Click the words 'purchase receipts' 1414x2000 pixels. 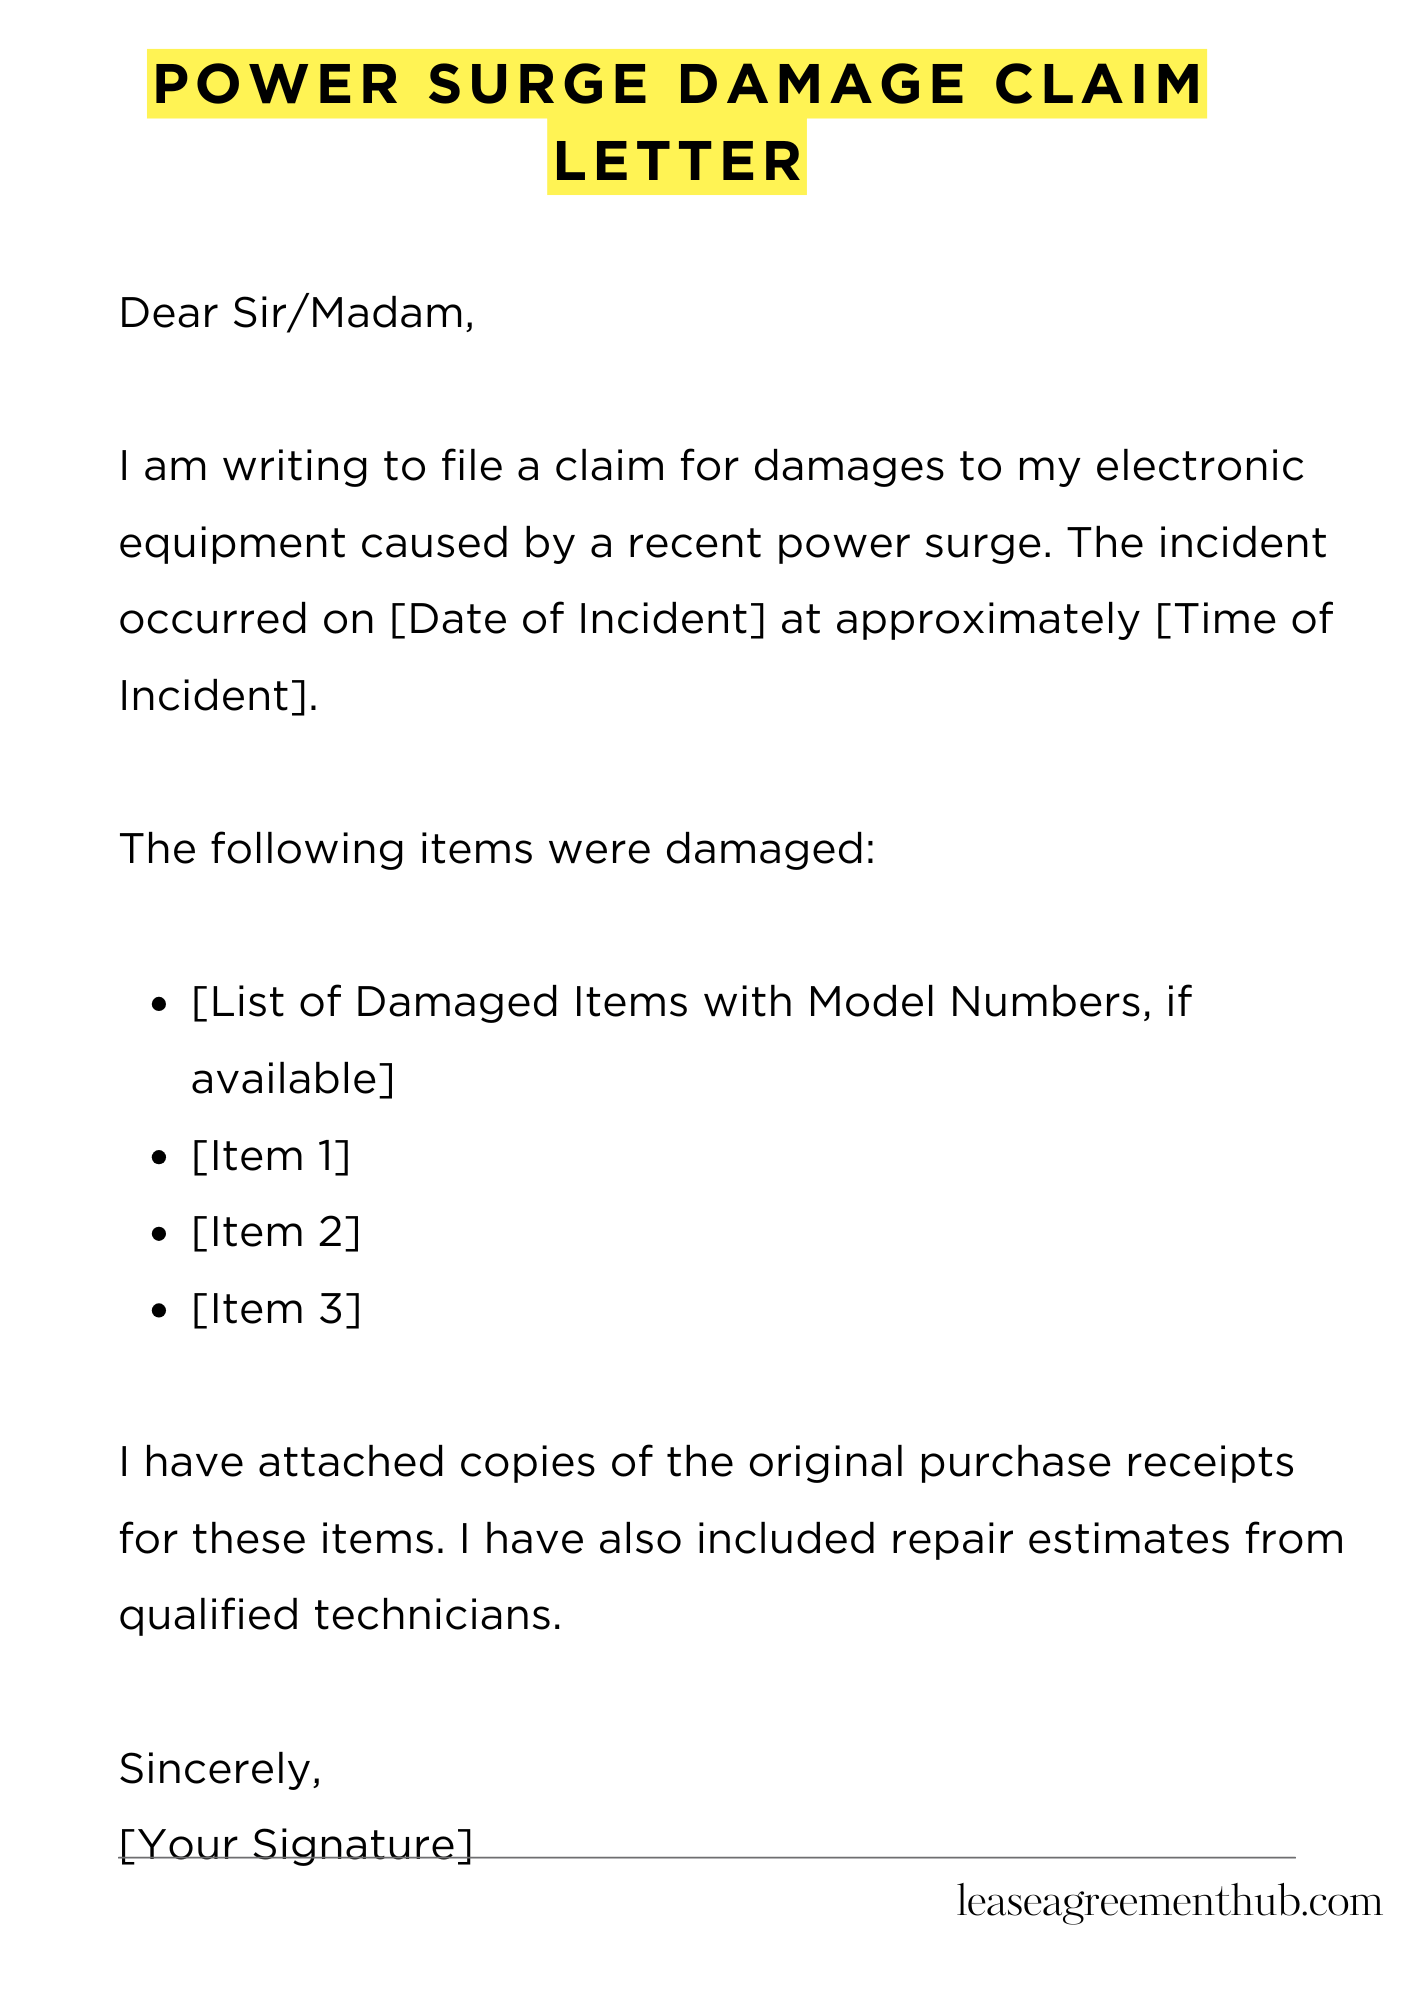pos(1106,1463)
